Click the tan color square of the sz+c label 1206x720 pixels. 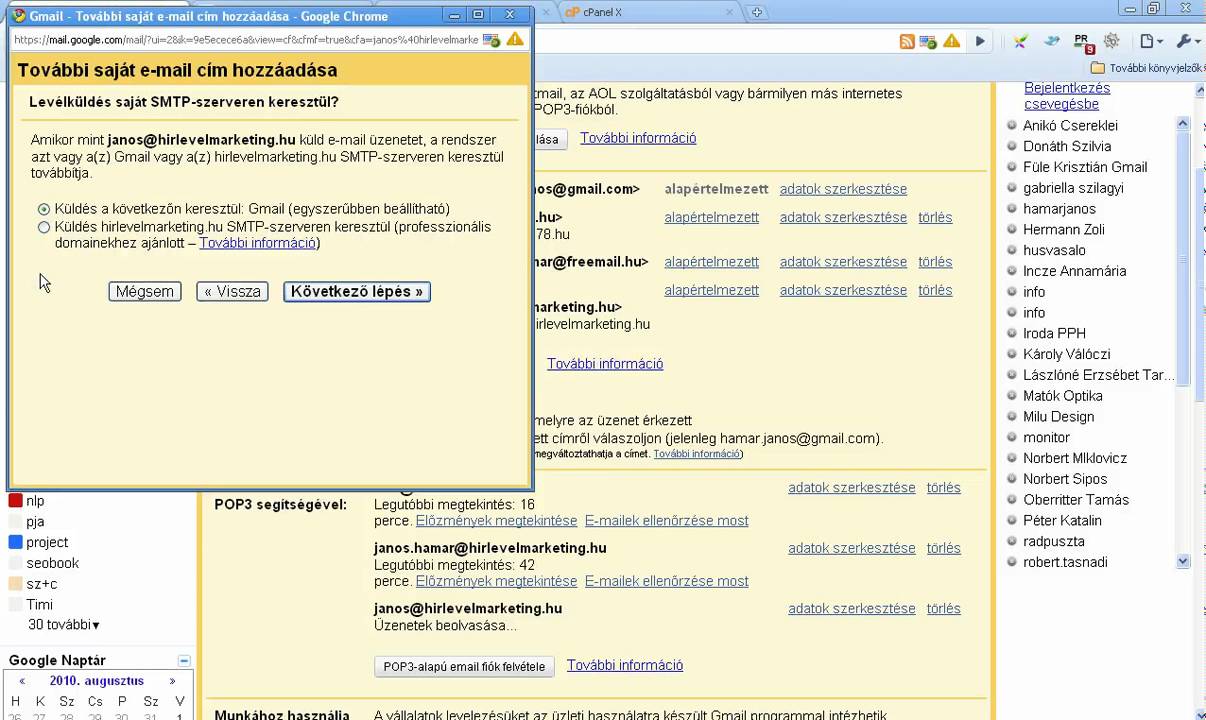pos(15,584)
